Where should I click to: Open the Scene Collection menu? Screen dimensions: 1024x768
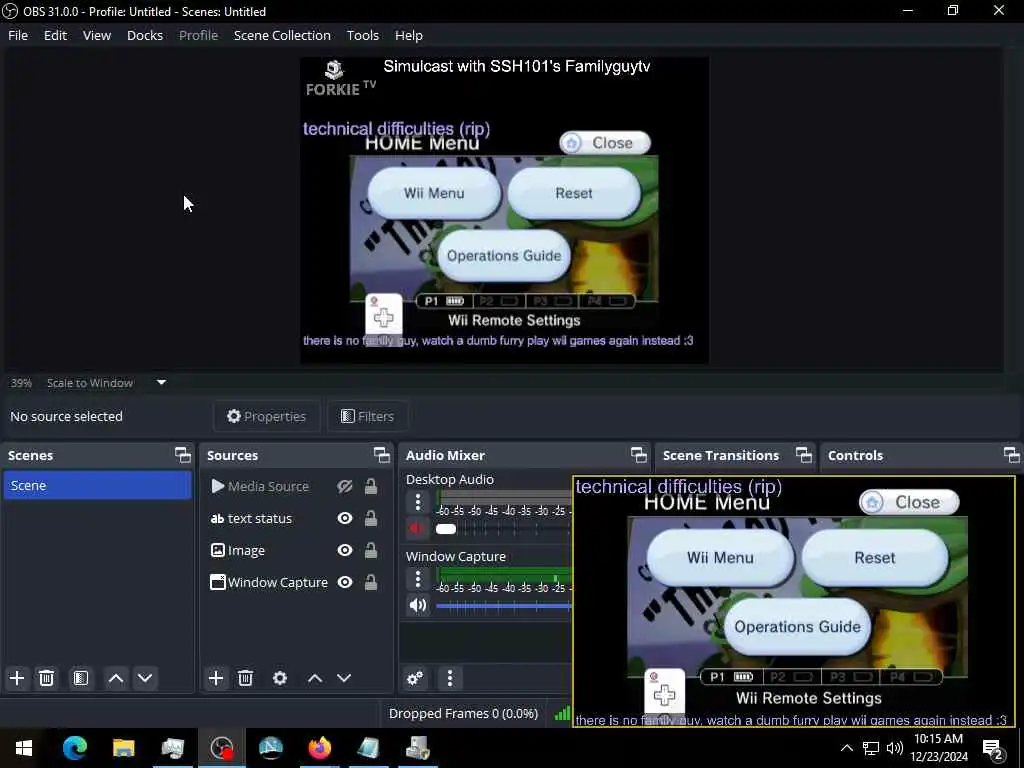coord(282,35)
